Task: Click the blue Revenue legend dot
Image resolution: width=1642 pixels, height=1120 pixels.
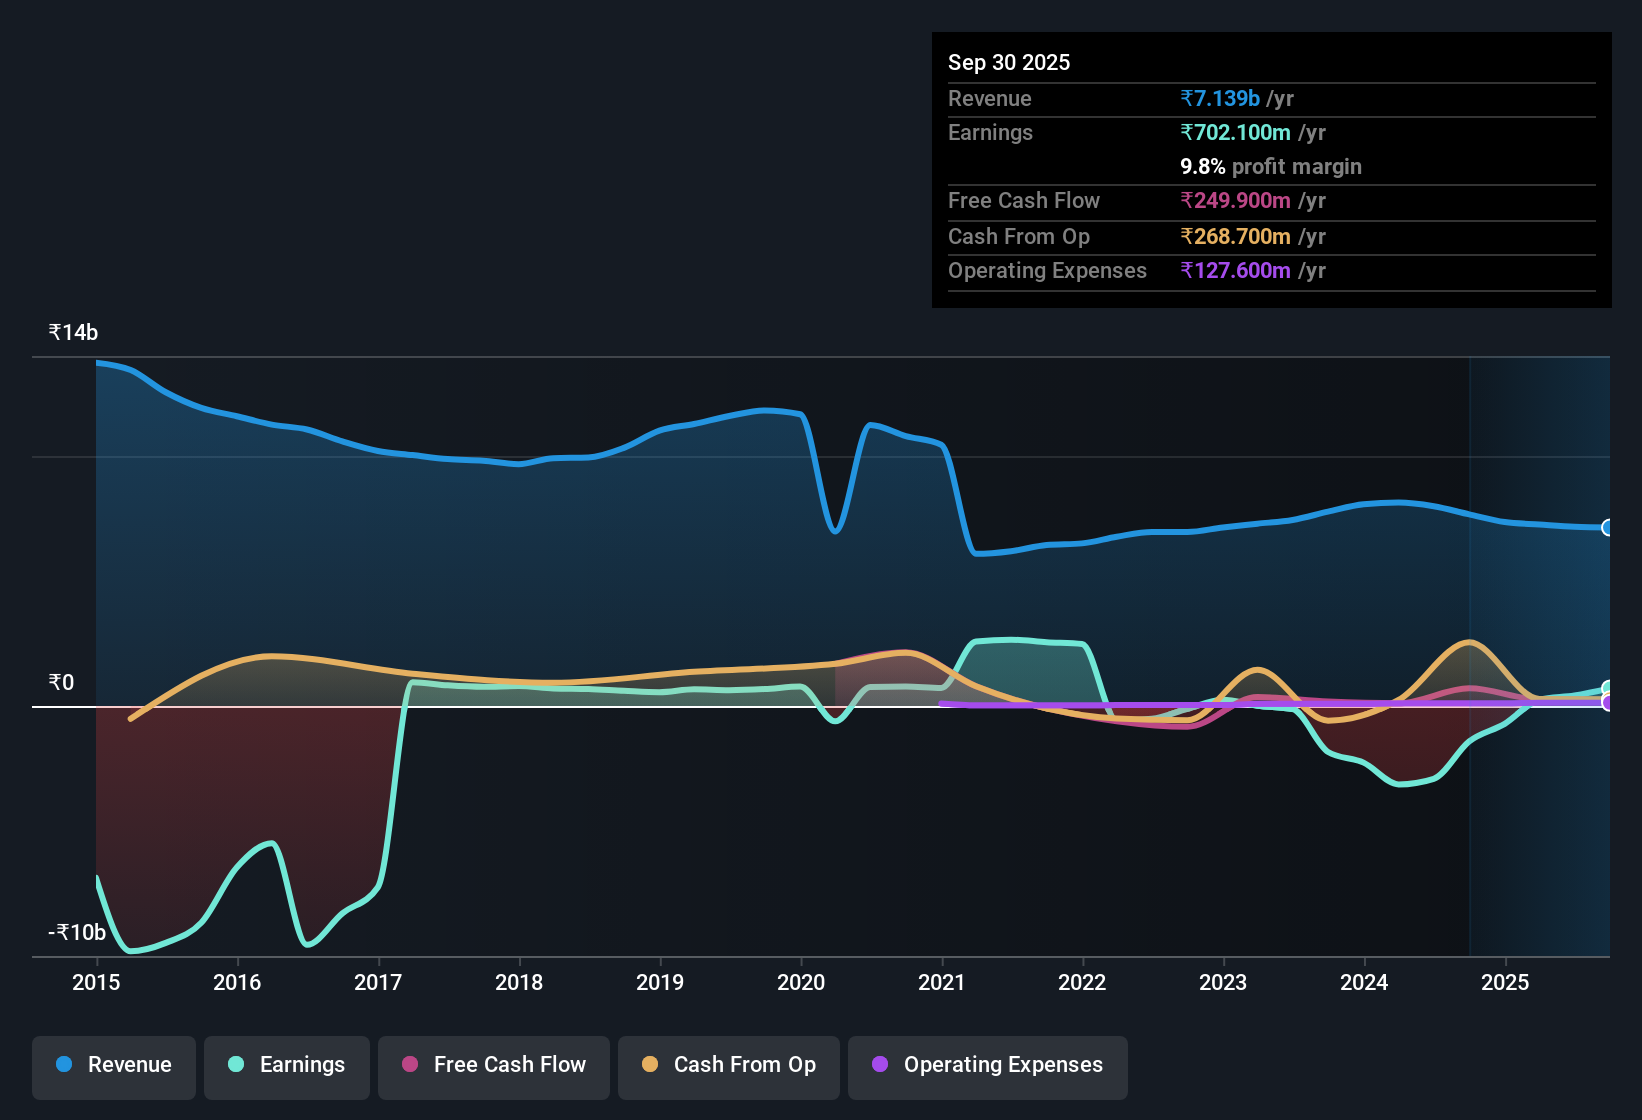Action: pos(63,1065)
